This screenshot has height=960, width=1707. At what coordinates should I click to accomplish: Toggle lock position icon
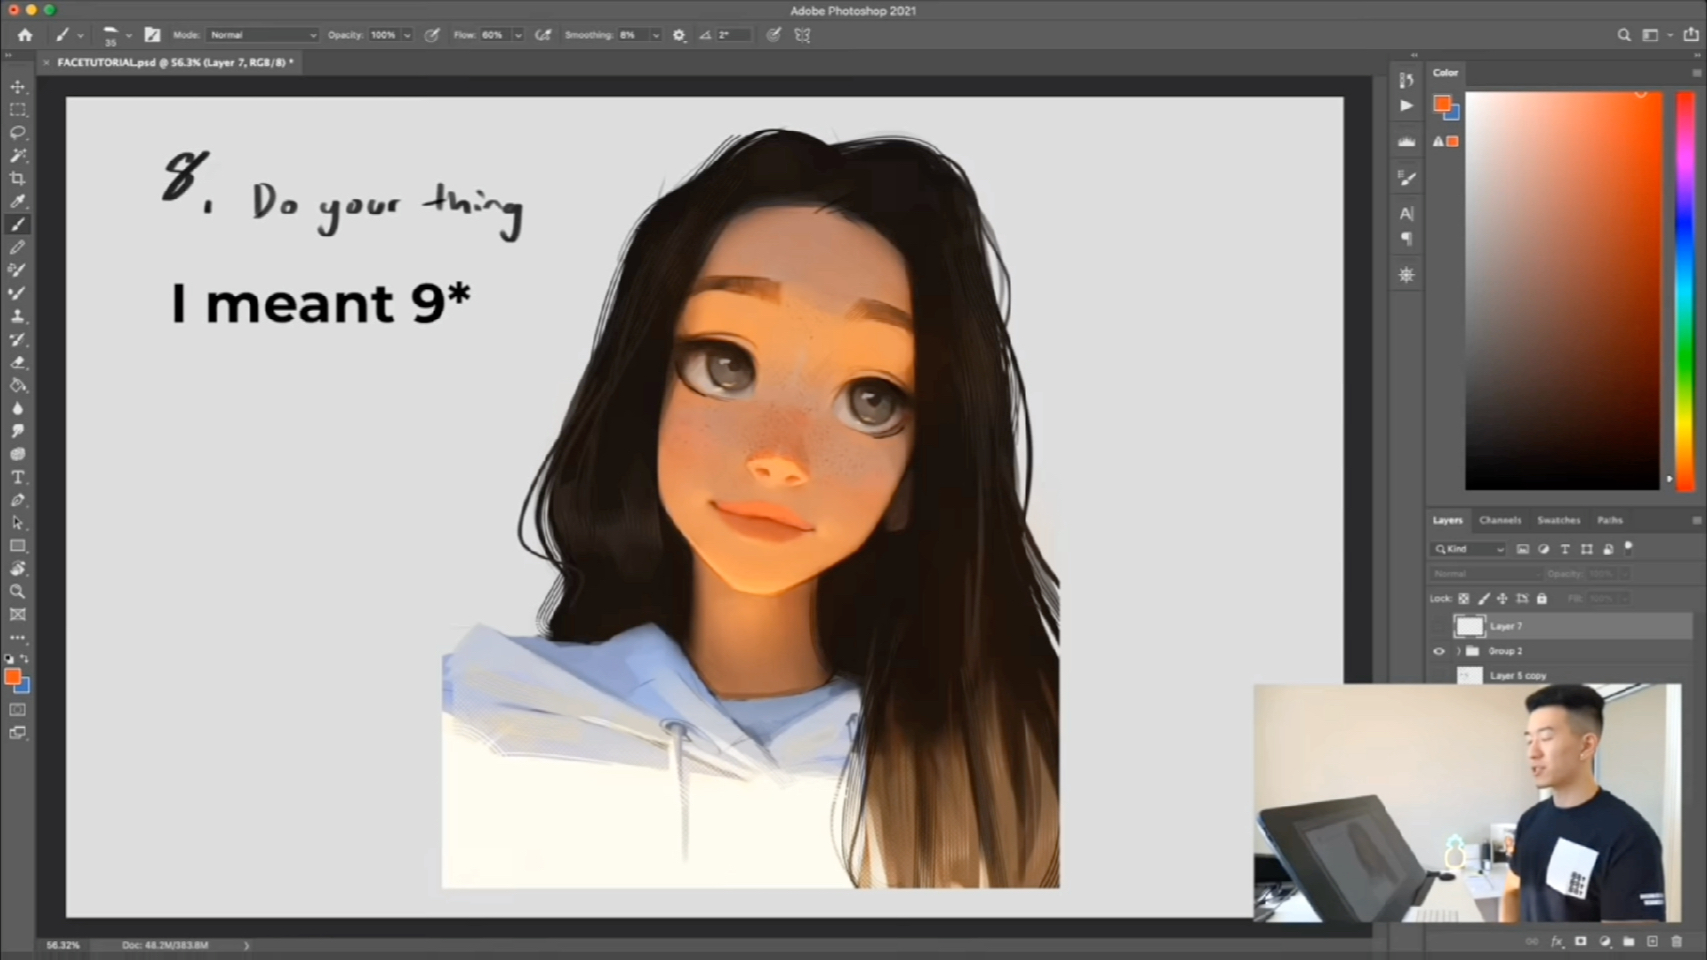pyautogui.click(x=1502, y=599)
